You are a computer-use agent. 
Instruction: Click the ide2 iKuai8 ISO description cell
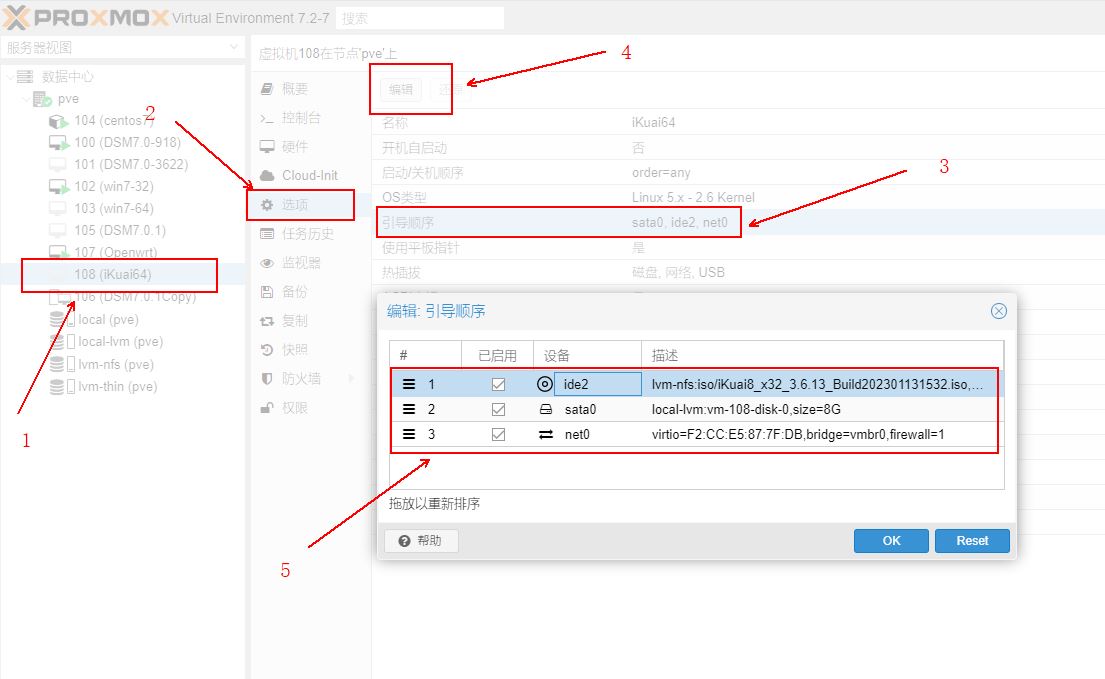point(818,384)
